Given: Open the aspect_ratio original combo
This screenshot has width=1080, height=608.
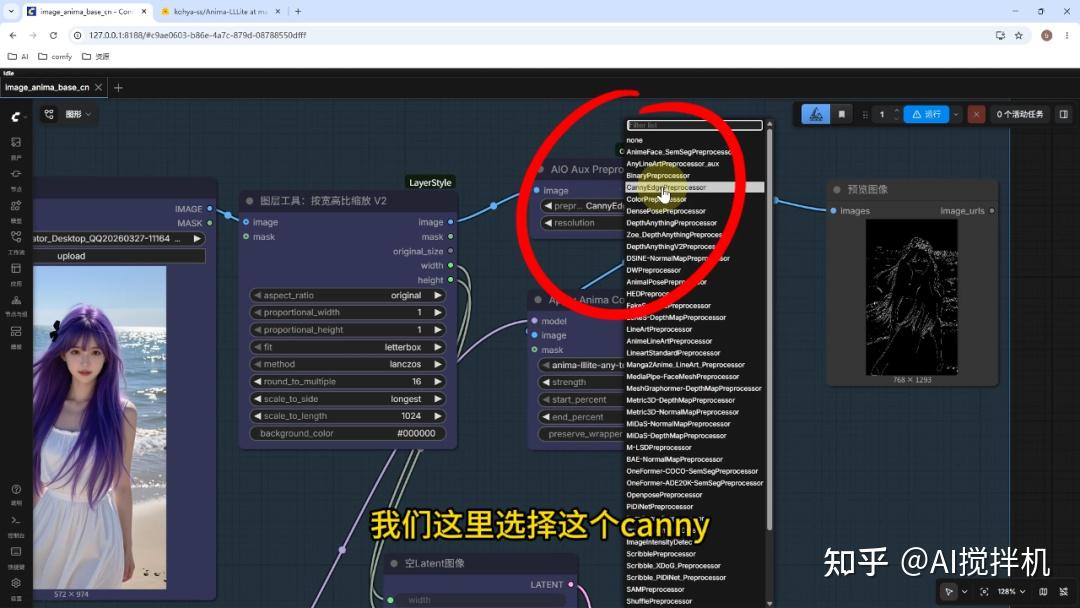Looking at the screenshot, I should click(347, 295).
